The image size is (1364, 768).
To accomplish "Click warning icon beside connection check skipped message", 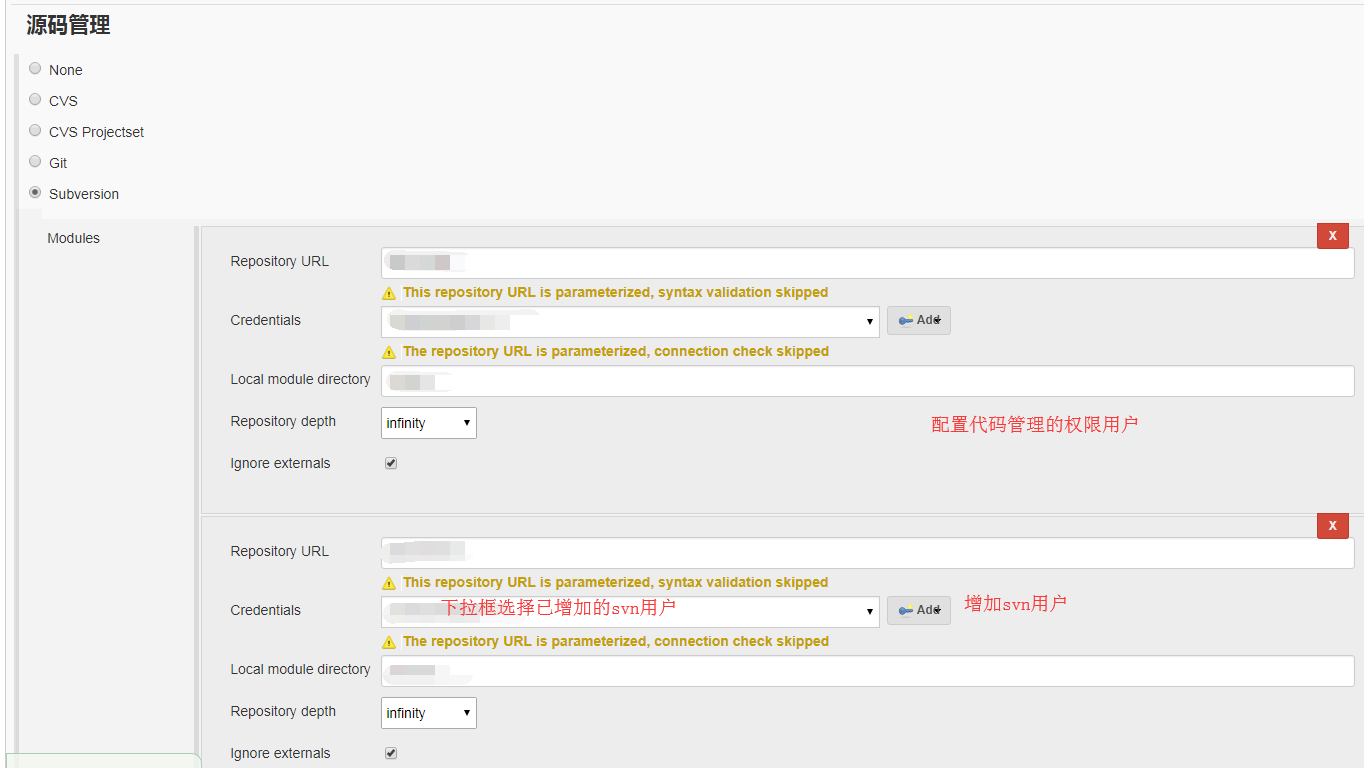I will coord(389,351).
